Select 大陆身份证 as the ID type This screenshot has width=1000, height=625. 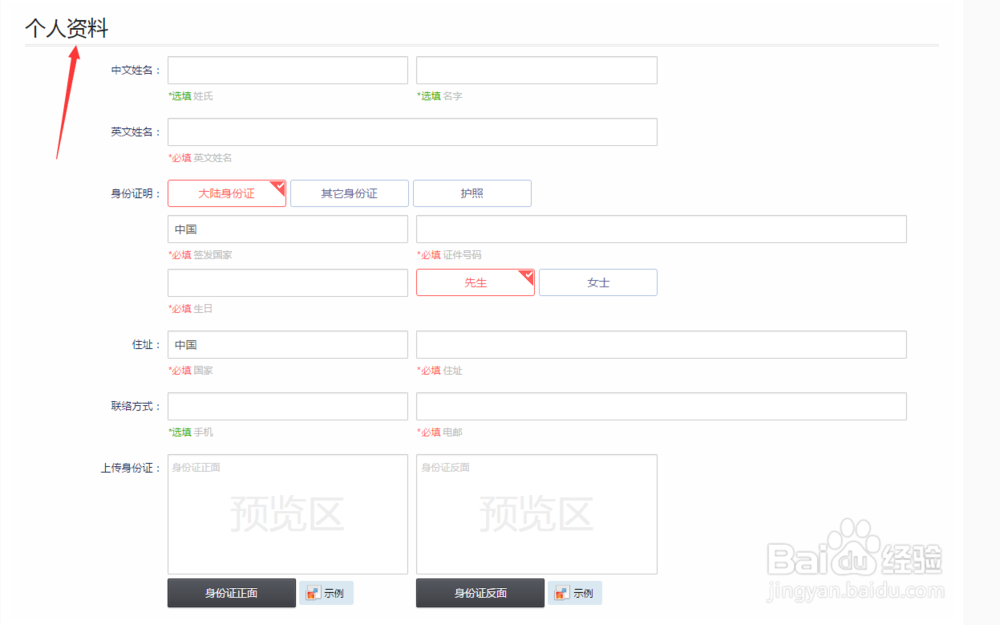click(x=226, y=193)
